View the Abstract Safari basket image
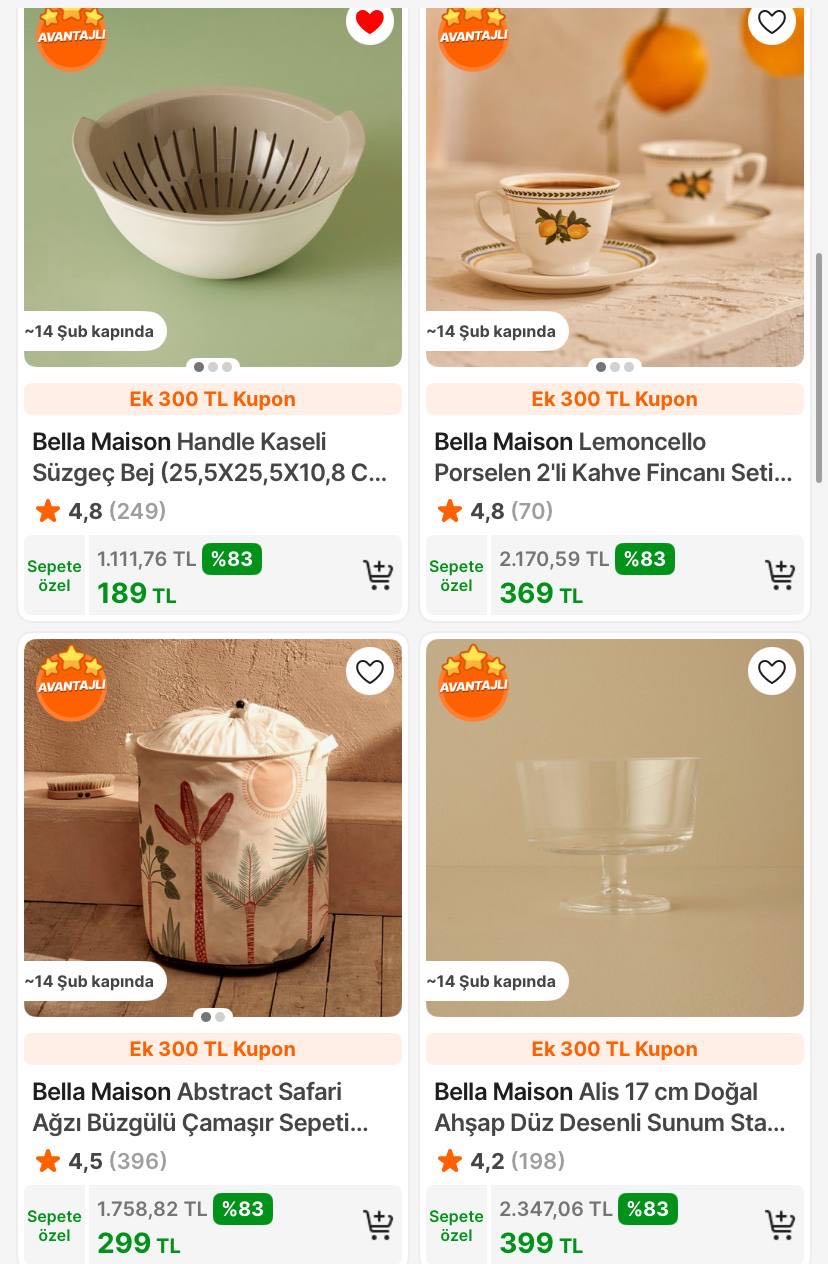828x1264 pixels. pos(213,828)
